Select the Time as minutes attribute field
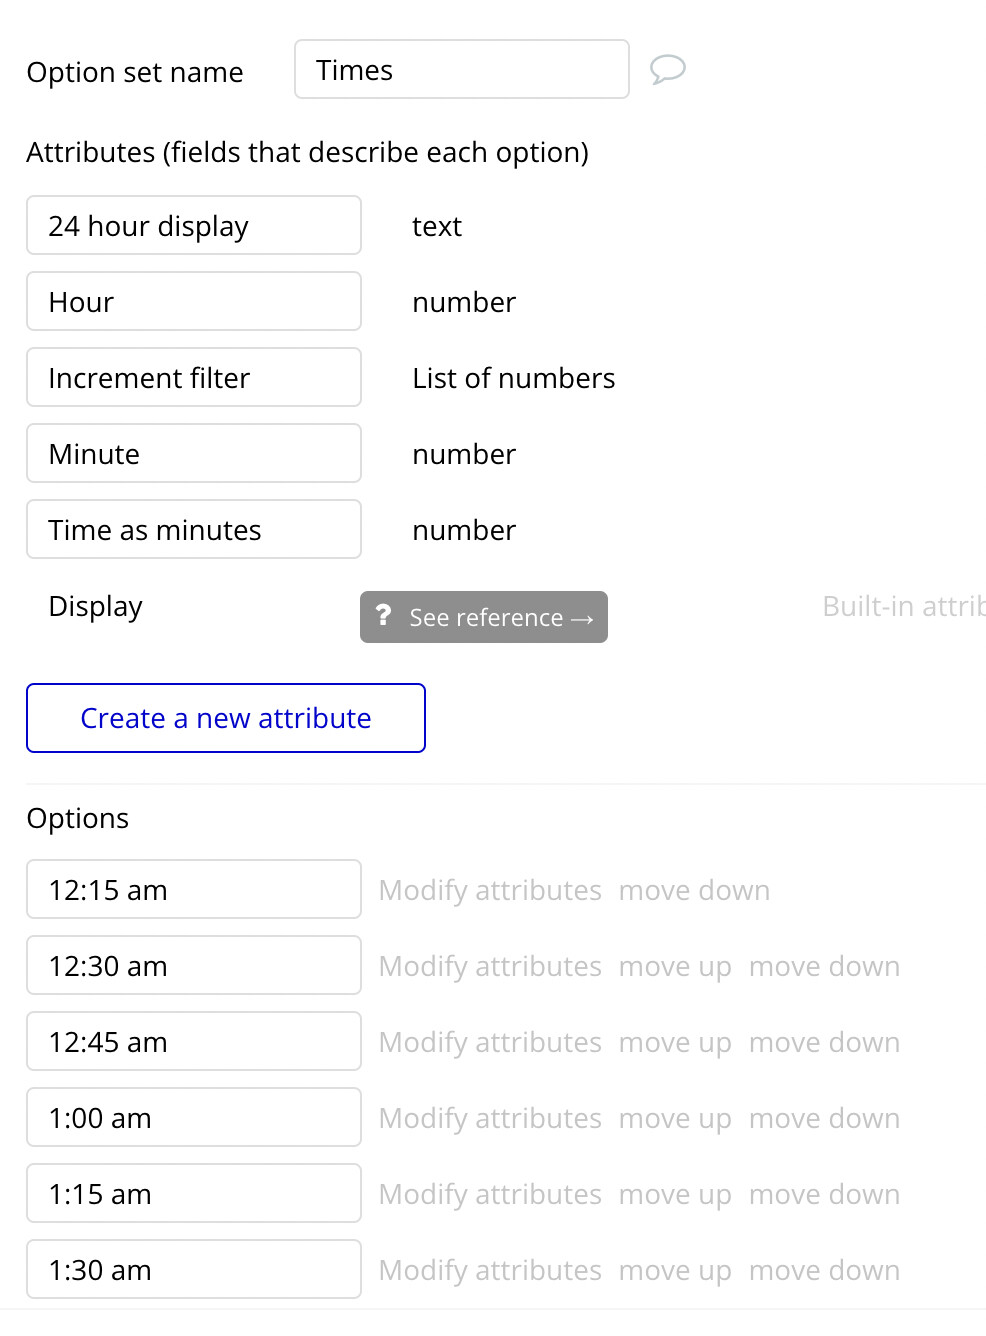986x1336 pixels. 193,529
